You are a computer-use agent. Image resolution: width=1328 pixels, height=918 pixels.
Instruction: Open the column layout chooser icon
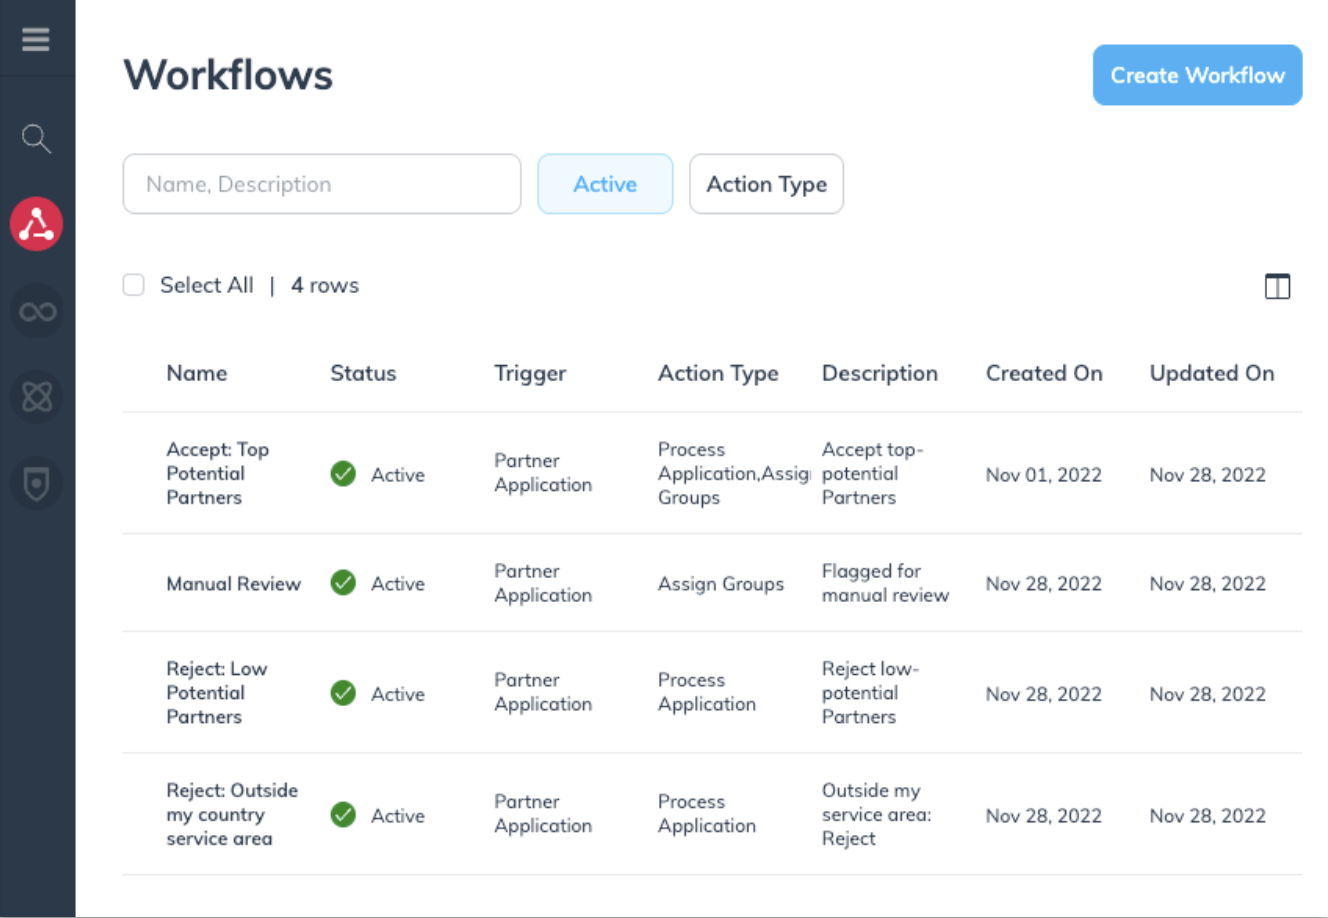tap(1277, 287)
